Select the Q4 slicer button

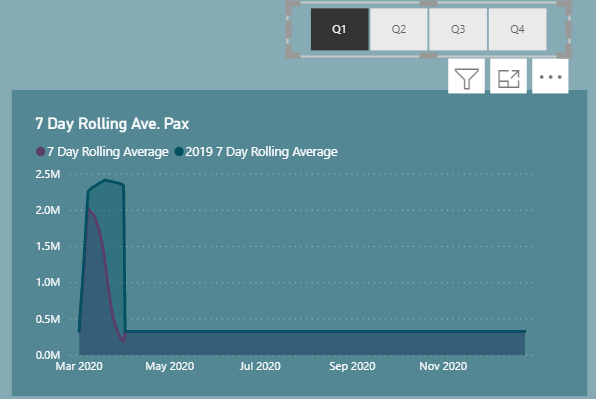pyautogui.click(x=517, y=29)
